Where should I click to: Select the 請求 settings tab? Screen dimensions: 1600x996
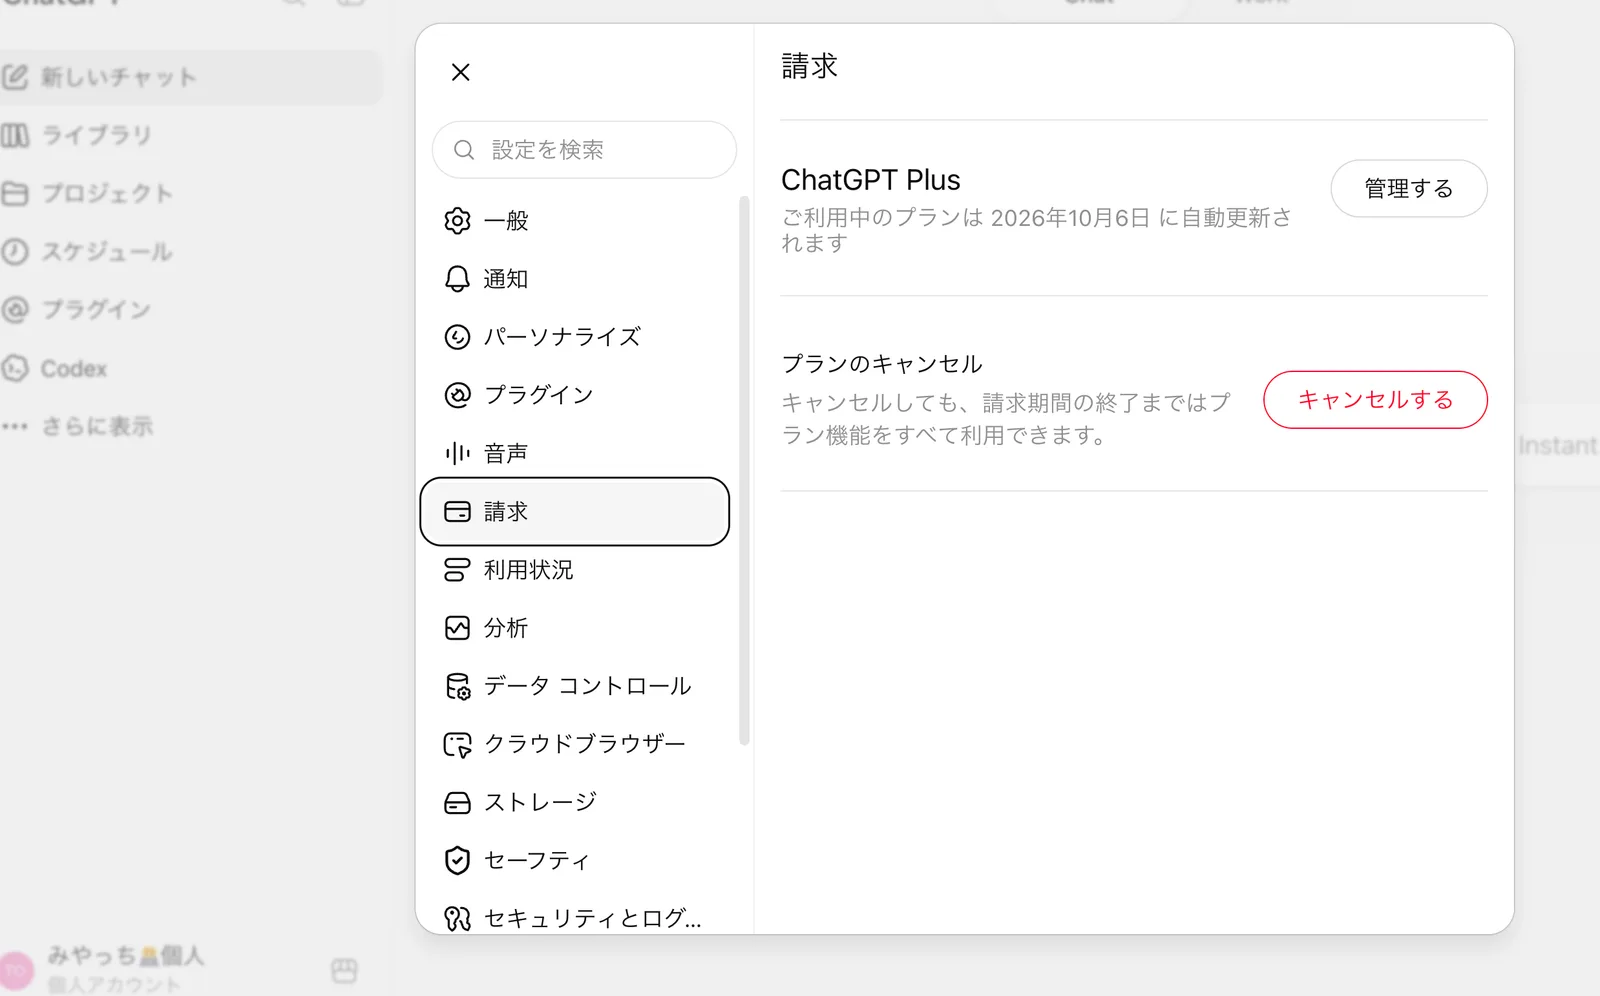575,511
